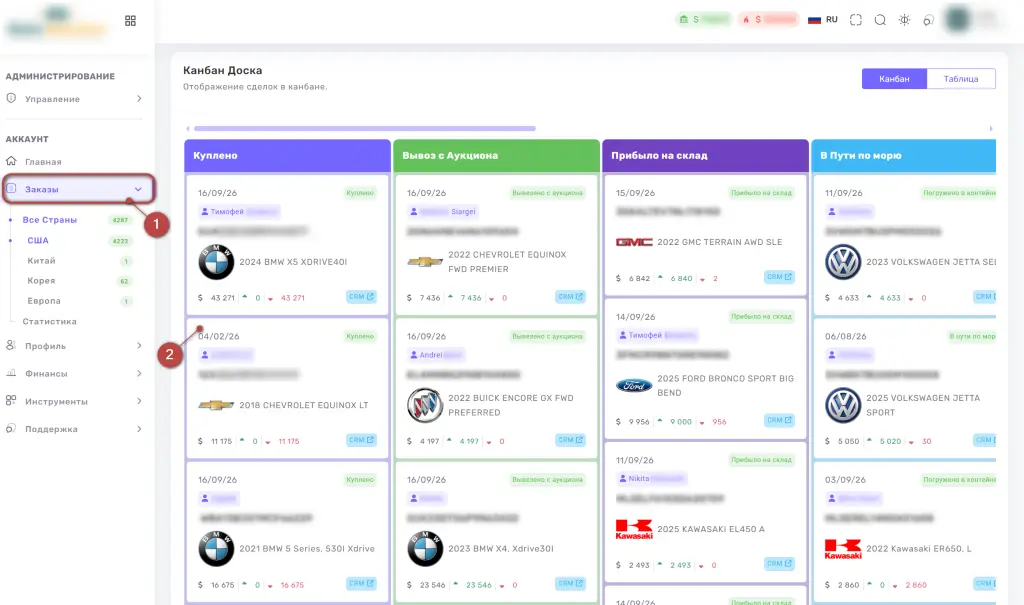Click Прибыло на склад badge on GMC card
Image resolution: width=1024 pixels, height=605 pixels.
click(x=761, y=193)
